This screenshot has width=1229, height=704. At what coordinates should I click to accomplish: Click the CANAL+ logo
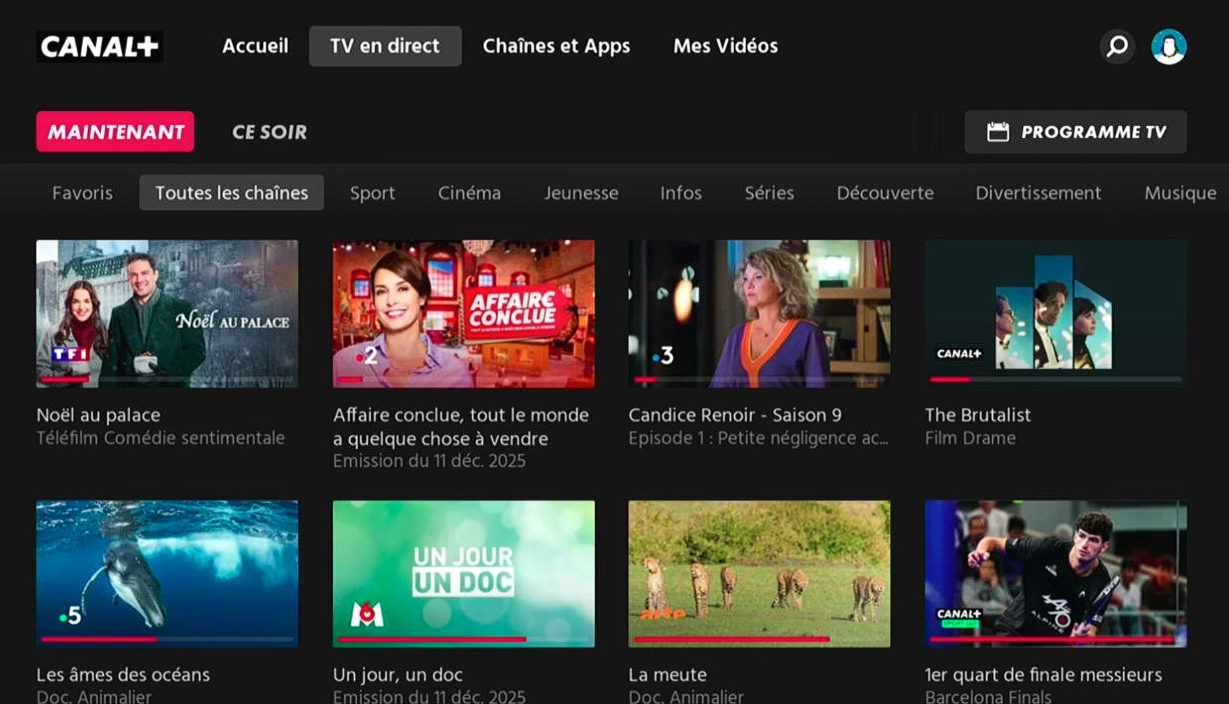(100, 47)
